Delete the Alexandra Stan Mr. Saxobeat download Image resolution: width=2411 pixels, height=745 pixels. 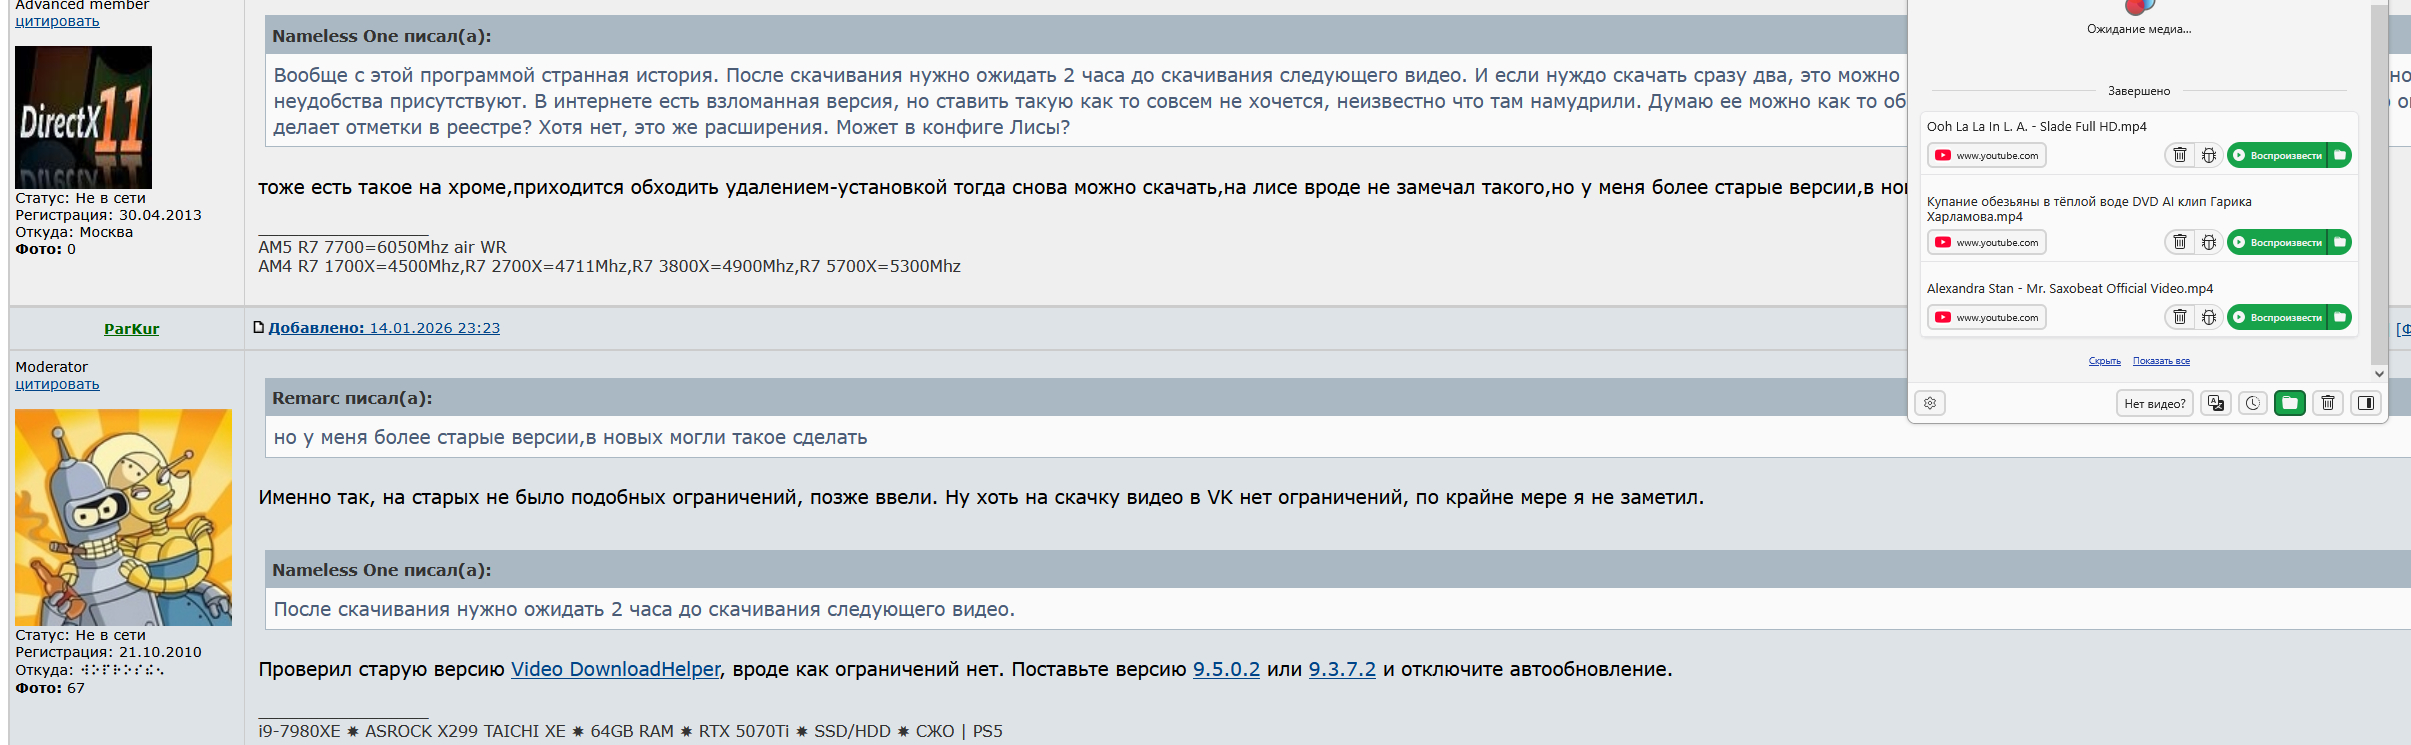click(x=2179, y=317)
